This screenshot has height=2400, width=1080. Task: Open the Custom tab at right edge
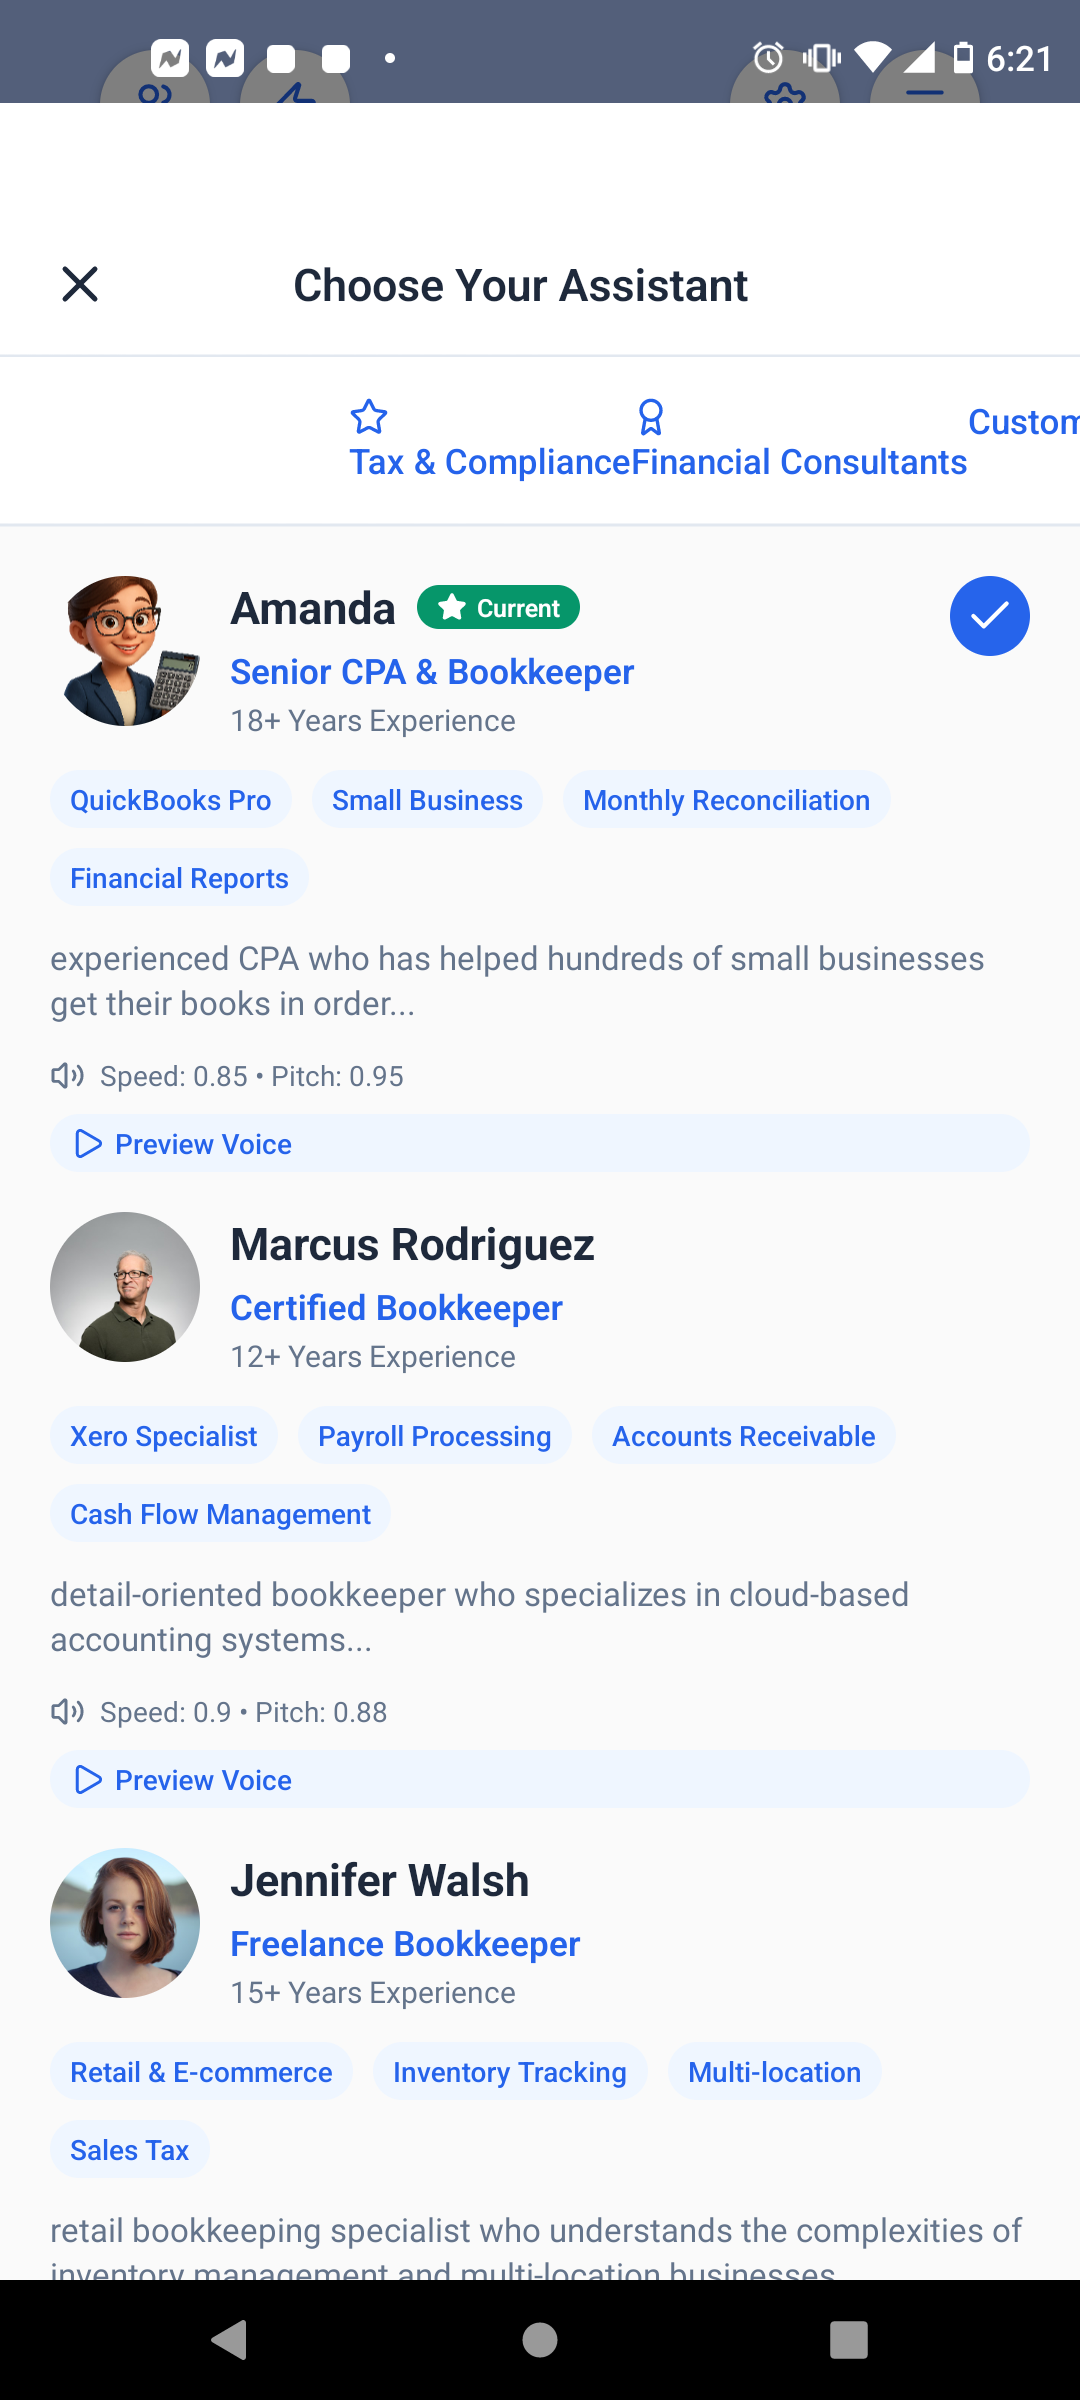(x=1022, y=422)
